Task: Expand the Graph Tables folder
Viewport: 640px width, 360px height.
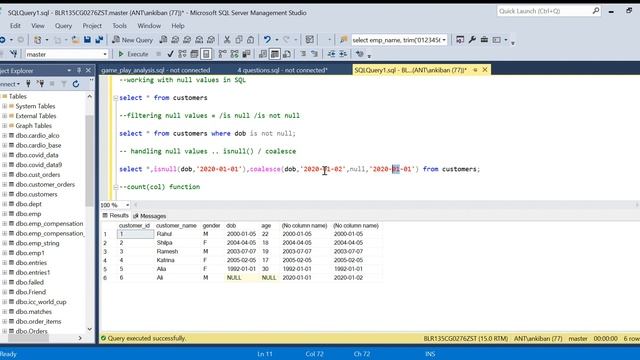Action: click(x=4, y=126)
